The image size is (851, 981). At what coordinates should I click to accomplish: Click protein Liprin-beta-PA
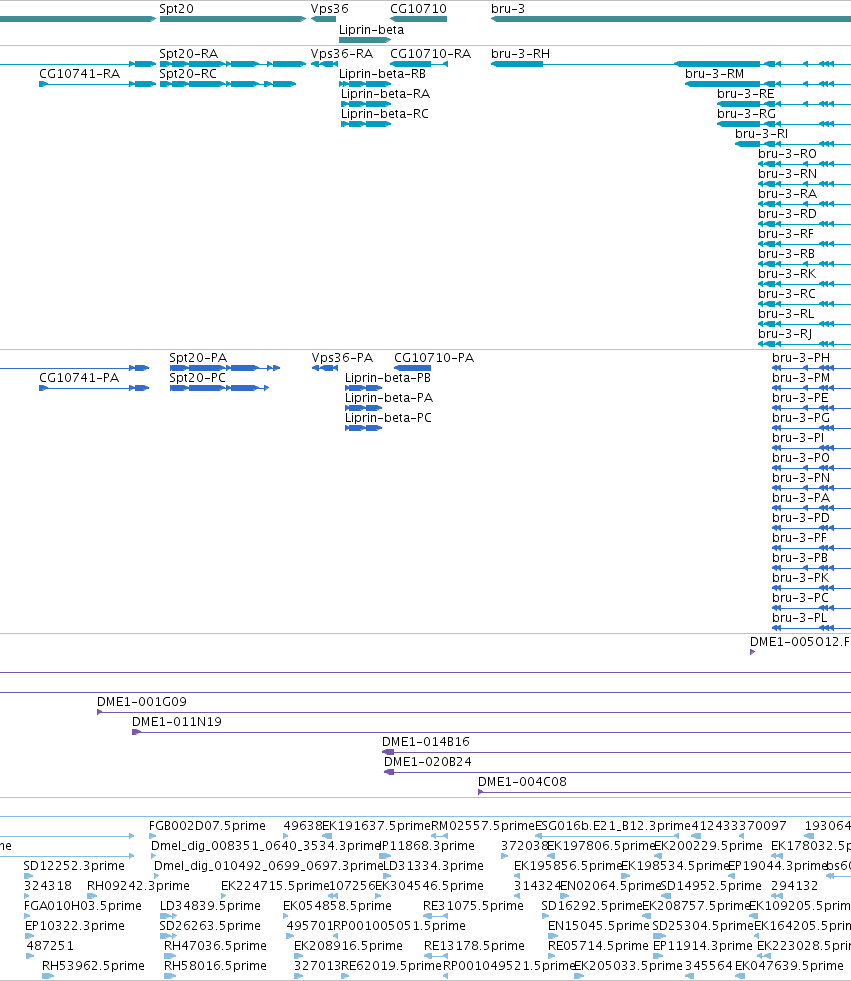click(x=389, y=398)
